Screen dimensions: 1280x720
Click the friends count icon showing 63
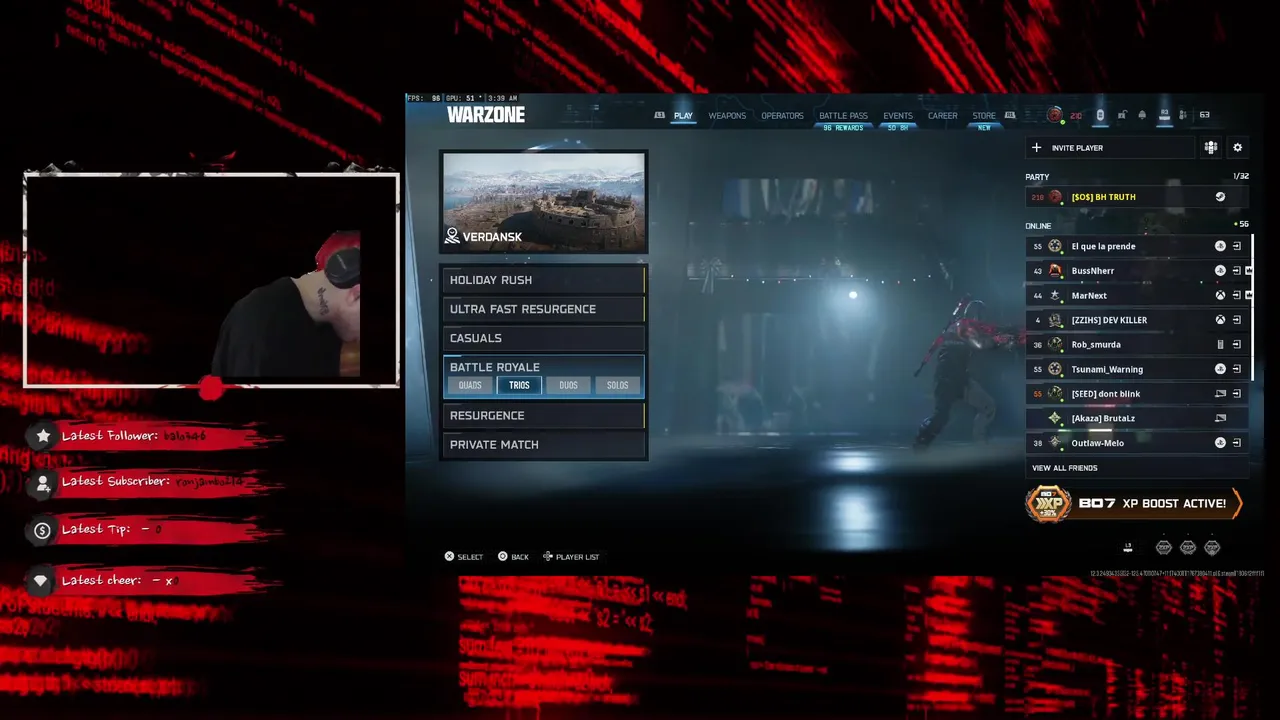point(1184,115)
